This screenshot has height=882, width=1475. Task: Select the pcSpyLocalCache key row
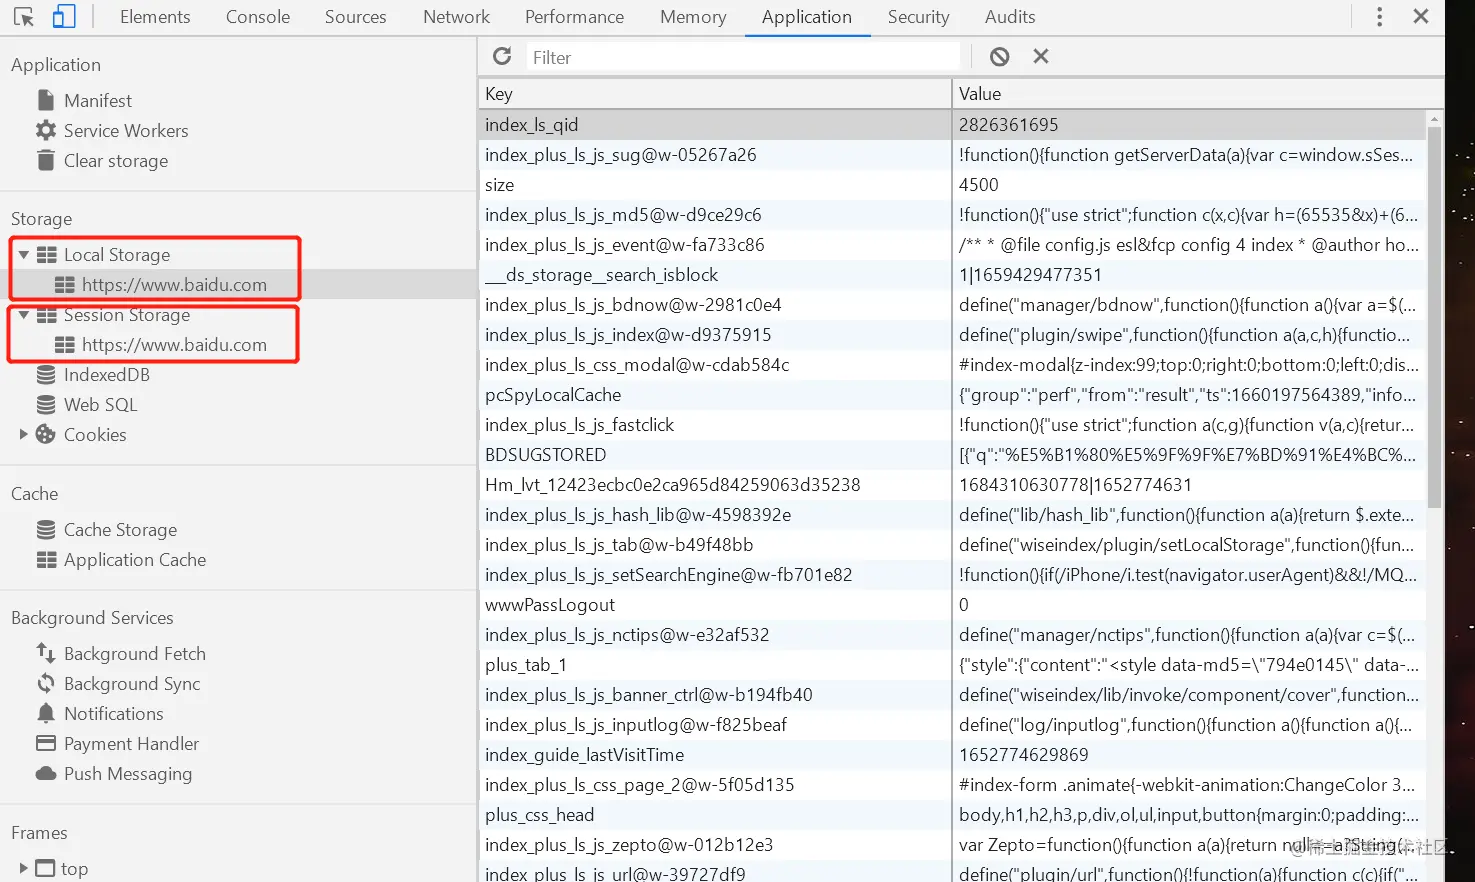click(952, 395)
